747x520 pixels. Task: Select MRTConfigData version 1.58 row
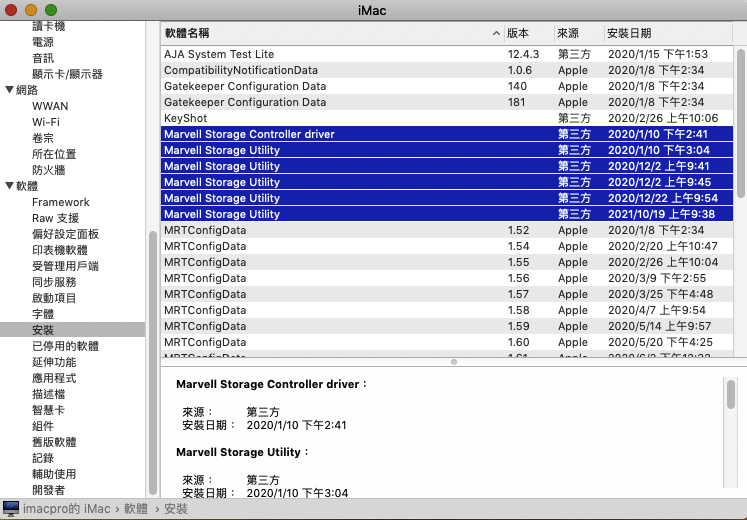click(447, 310)
